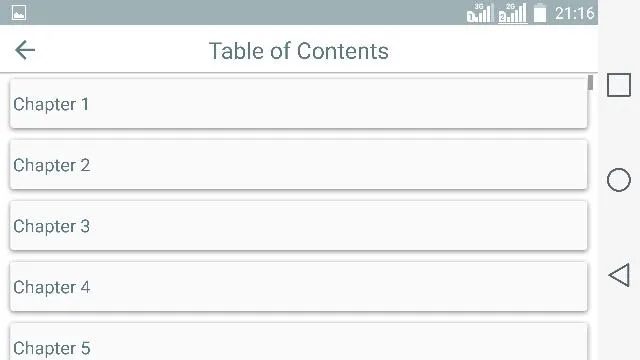Go to Chapter 4
The width and height of the screenshot is (640, 360).
[x=298, y=287]
